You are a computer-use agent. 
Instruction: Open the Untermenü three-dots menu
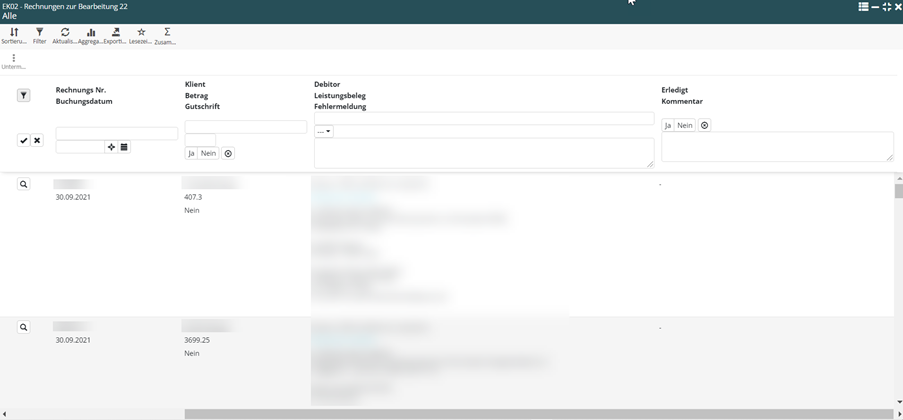click(14, 61)
